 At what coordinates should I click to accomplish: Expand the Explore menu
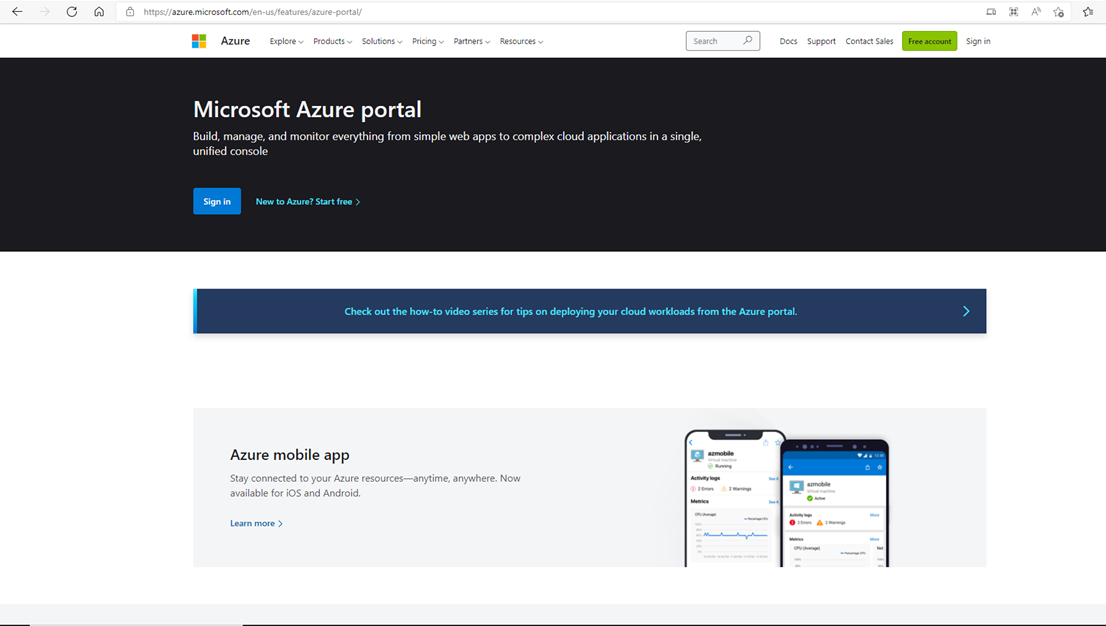286,41
